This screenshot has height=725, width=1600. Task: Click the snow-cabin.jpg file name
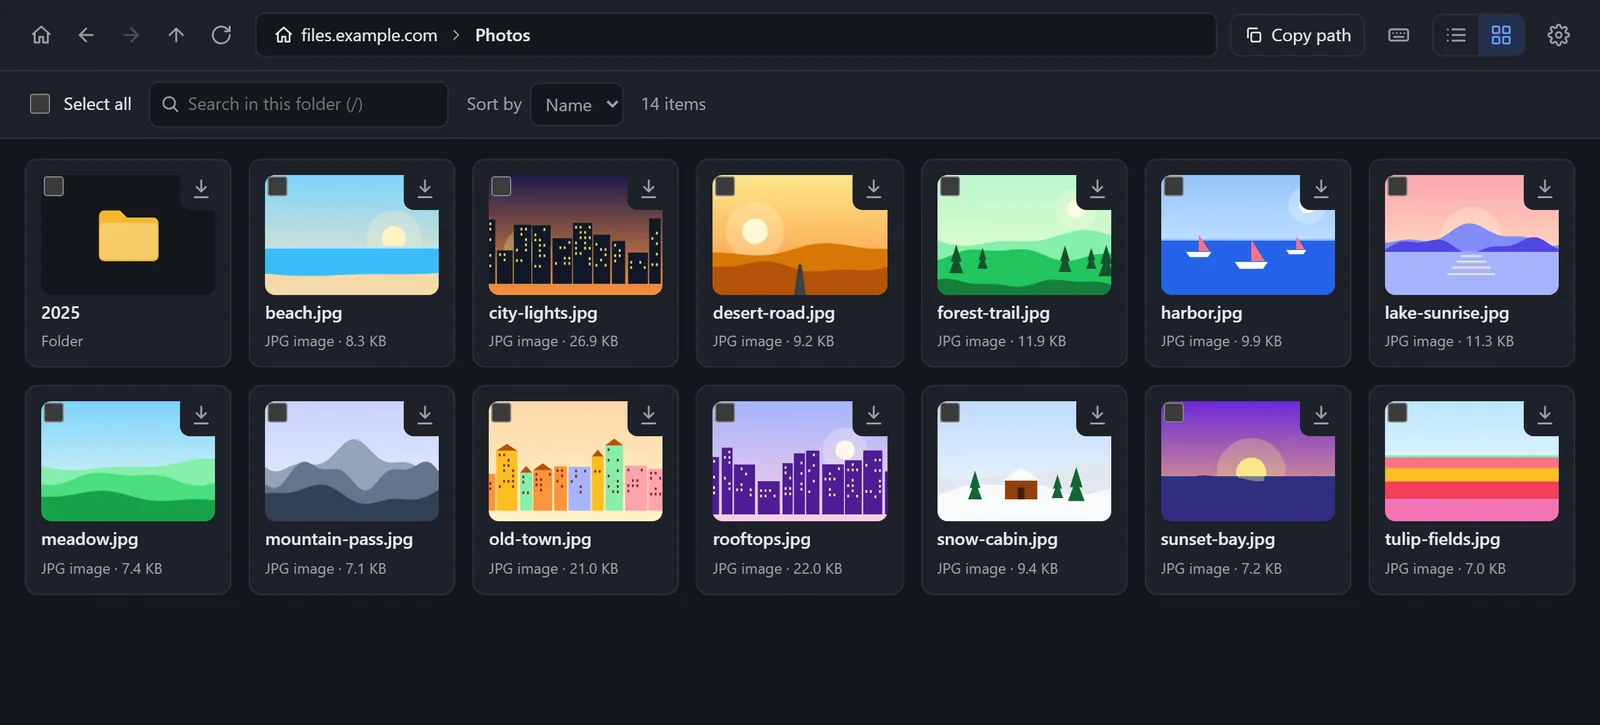997,539
